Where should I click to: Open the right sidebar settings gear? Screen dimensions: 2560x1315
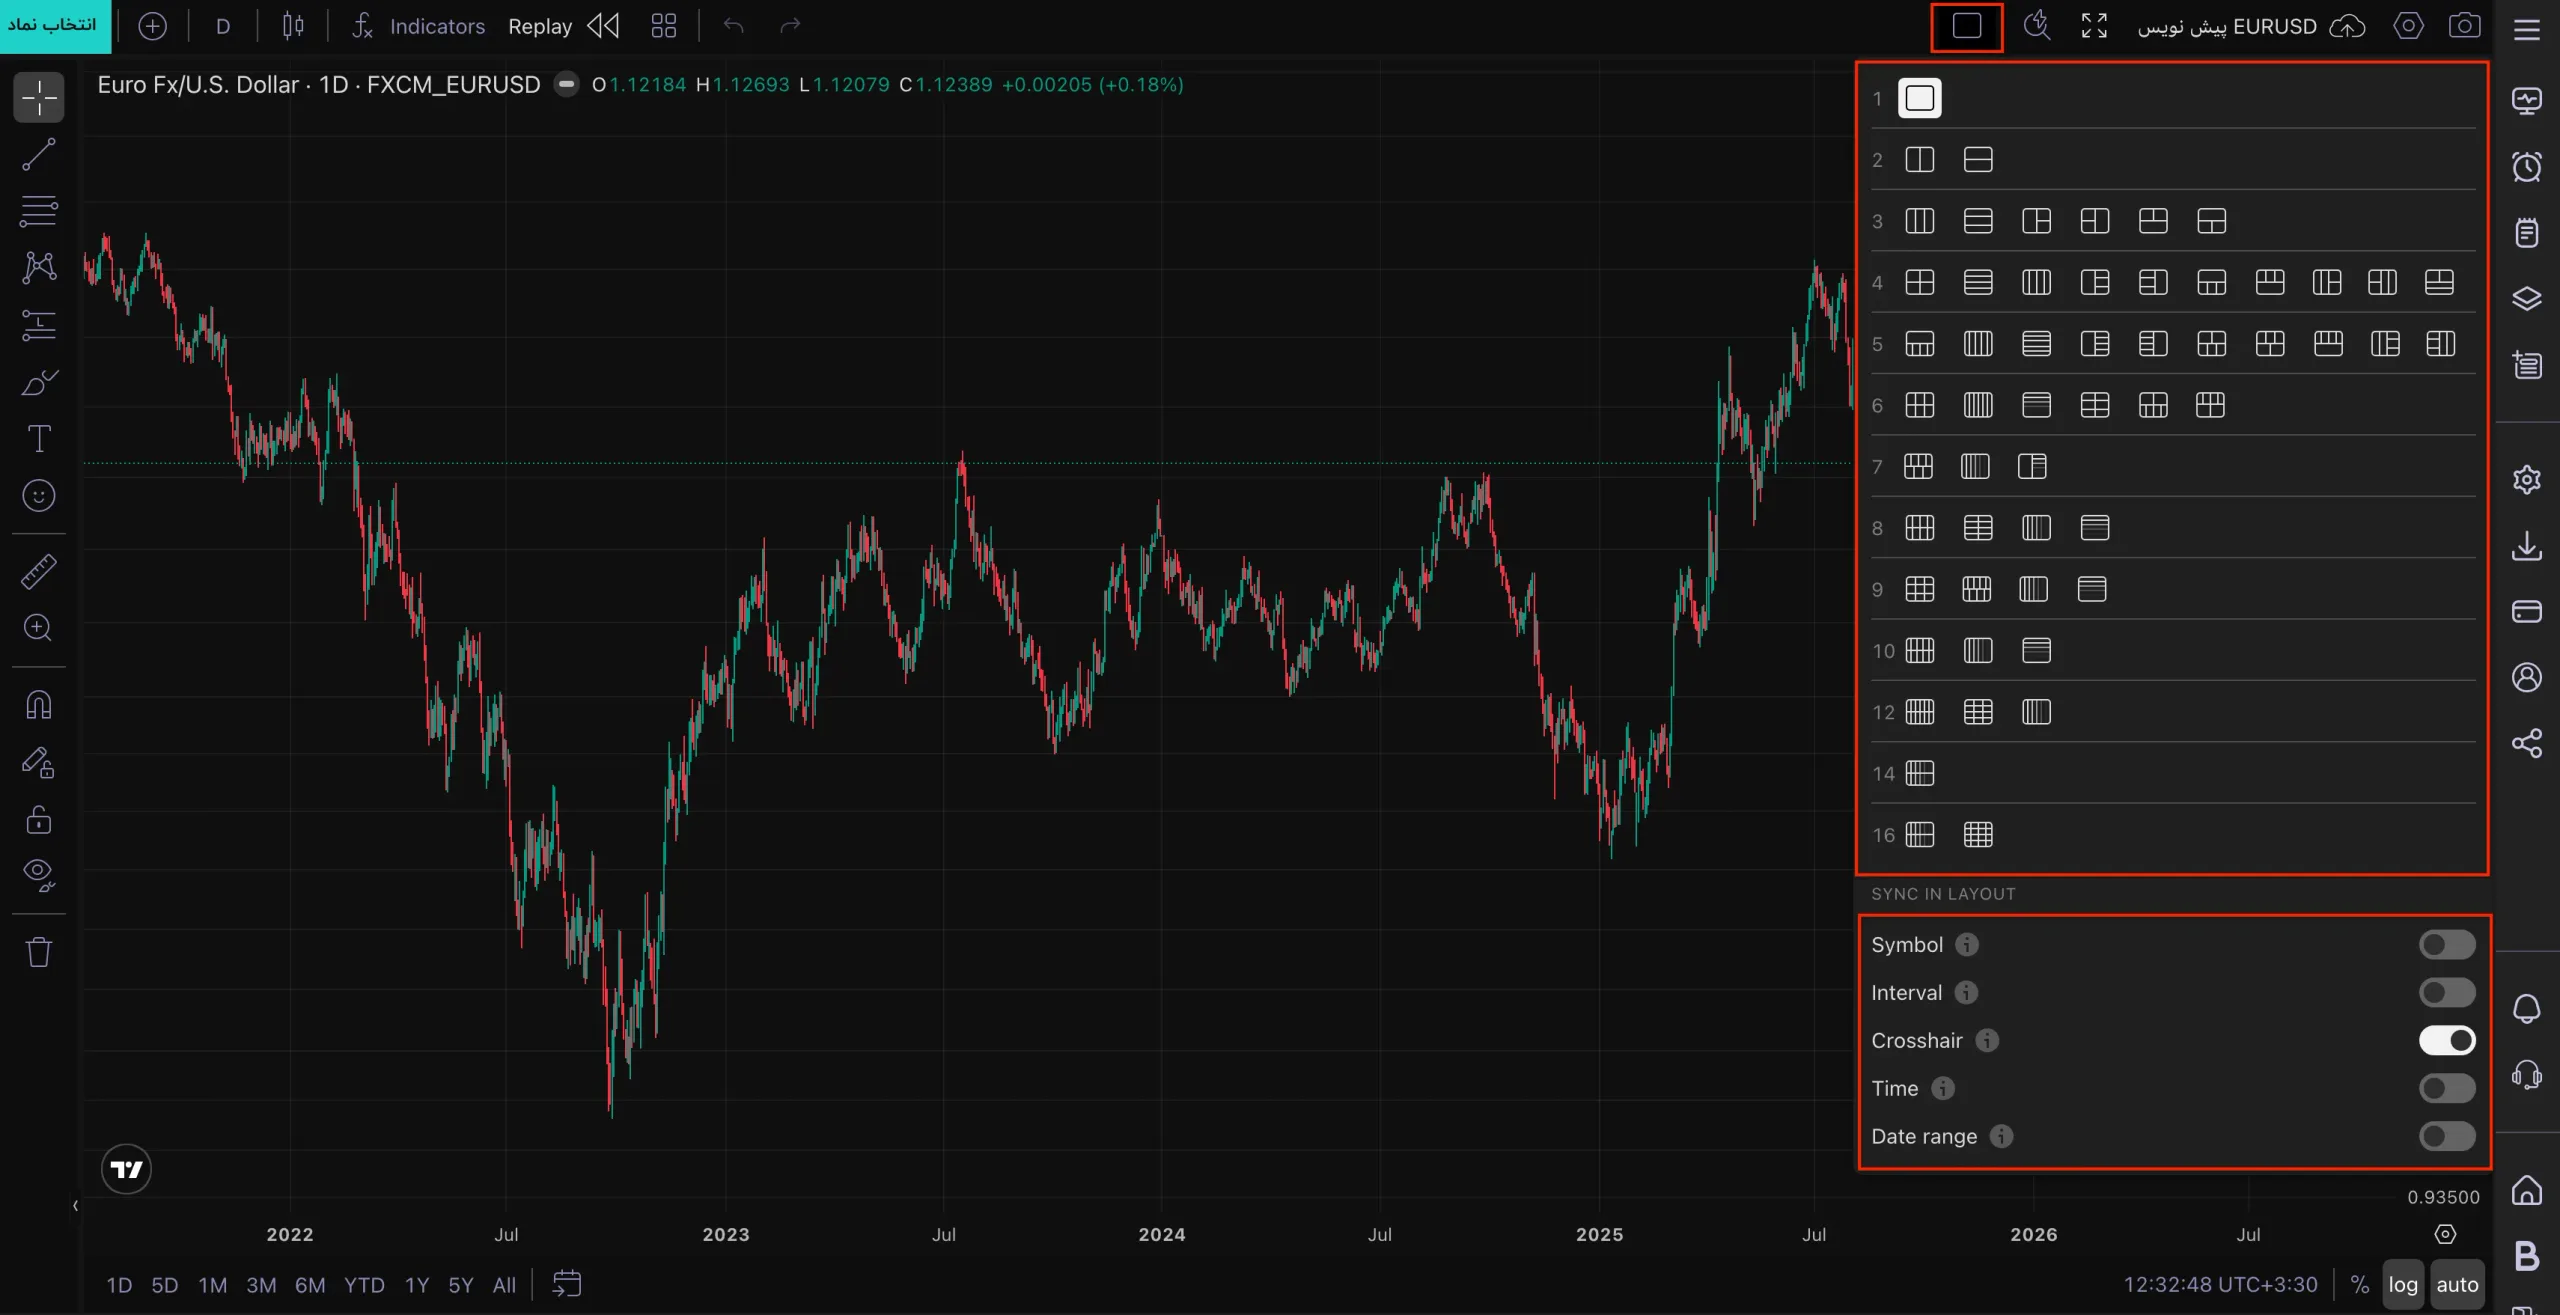pos(2527,480)
